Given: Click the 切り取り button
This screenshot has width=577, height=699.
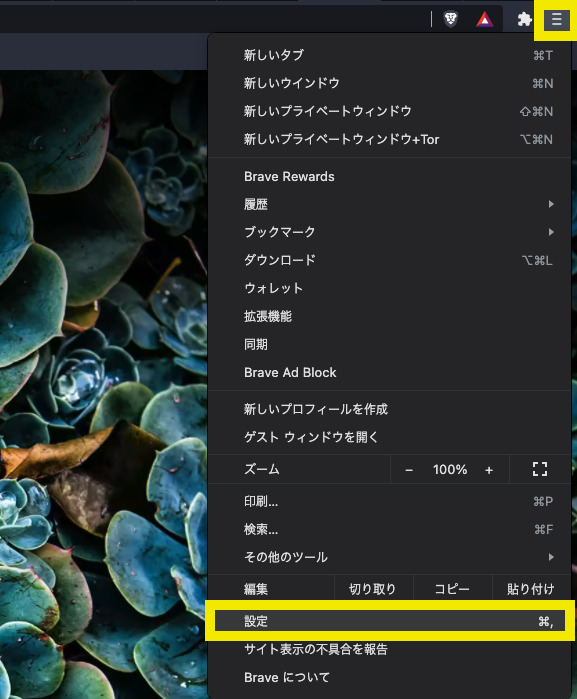Looking at the screenshot, I should [373, 589].
